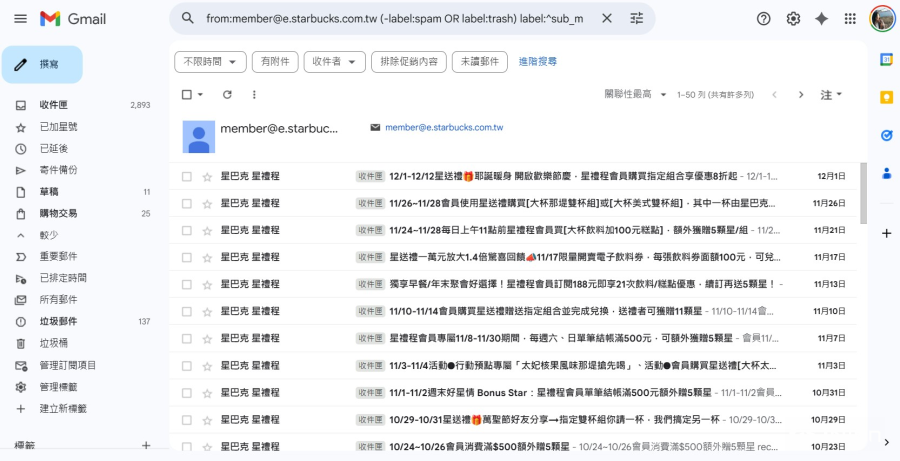The height and width of the screenshot is (461, 900).
Task: Open the Gmail main menu hamburger icon
Action: point(20,19)
